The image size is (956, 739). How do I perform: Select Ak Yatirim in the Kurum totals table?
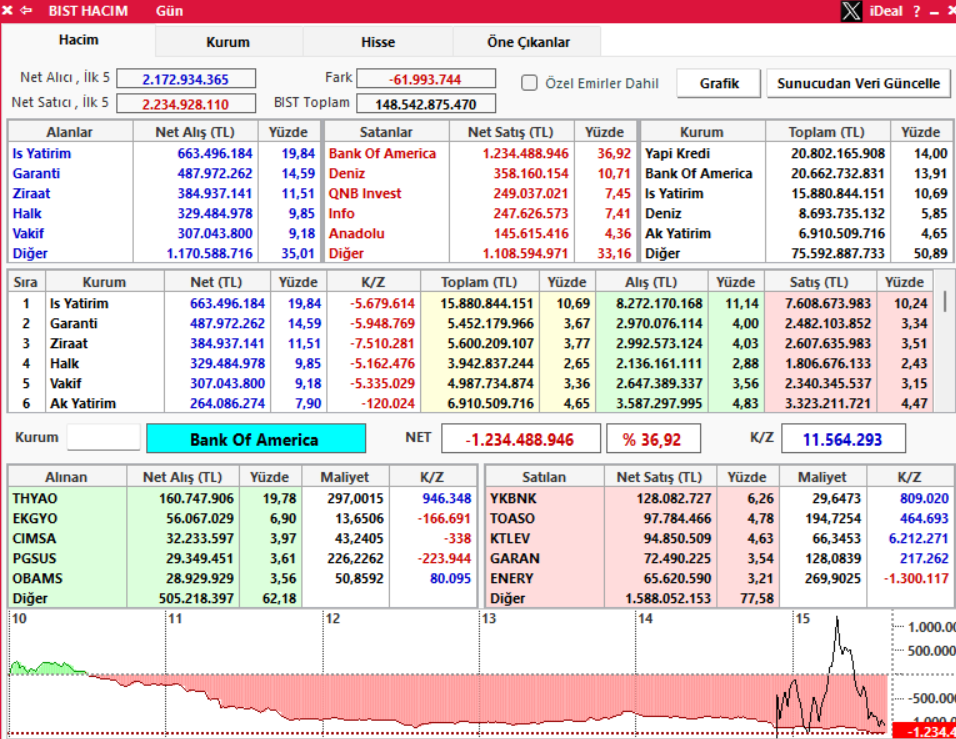[678, 234]
